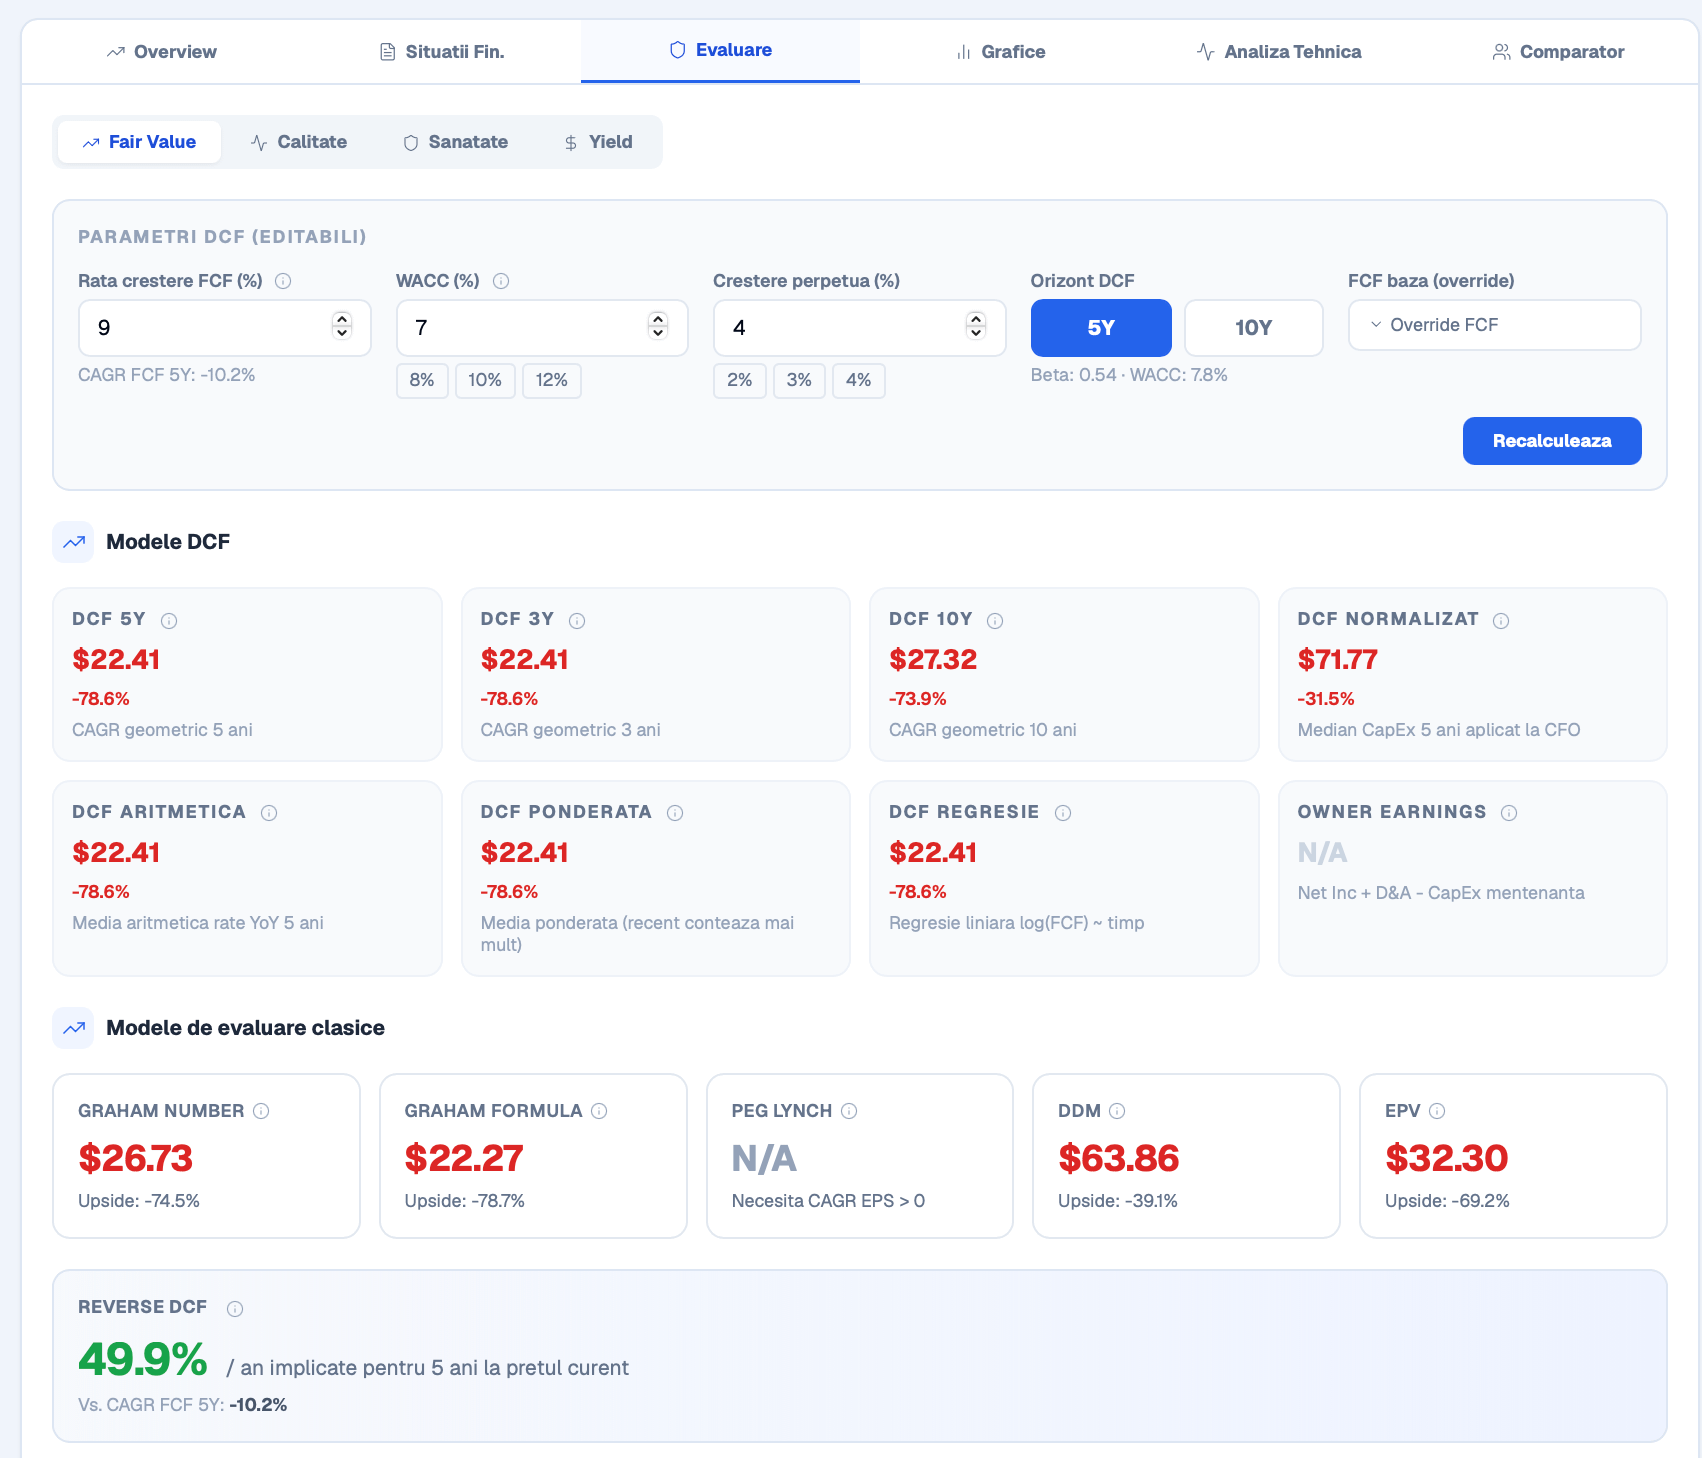Image resolution: width=1702 pixels, height=1458 pixels.
Task: Show info tooltip for DCF REGRESIE
Action: click(1063, 813)
